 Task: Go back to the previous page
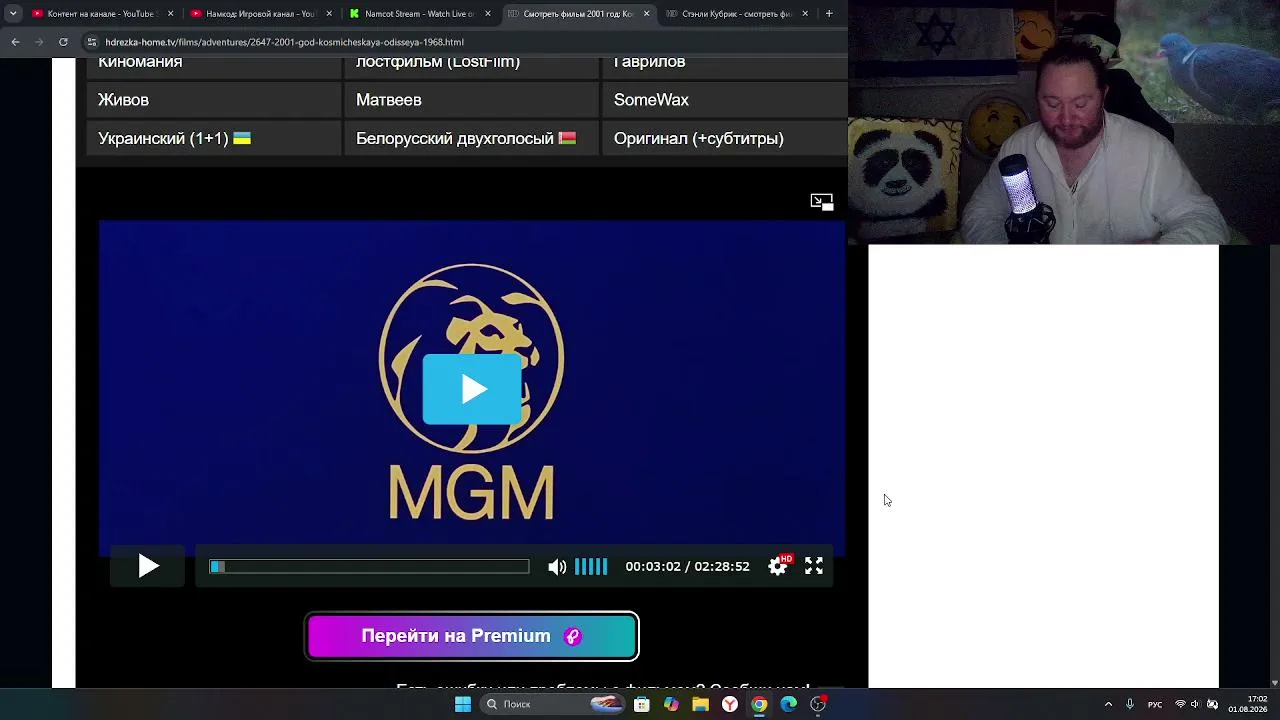(15, 42)
